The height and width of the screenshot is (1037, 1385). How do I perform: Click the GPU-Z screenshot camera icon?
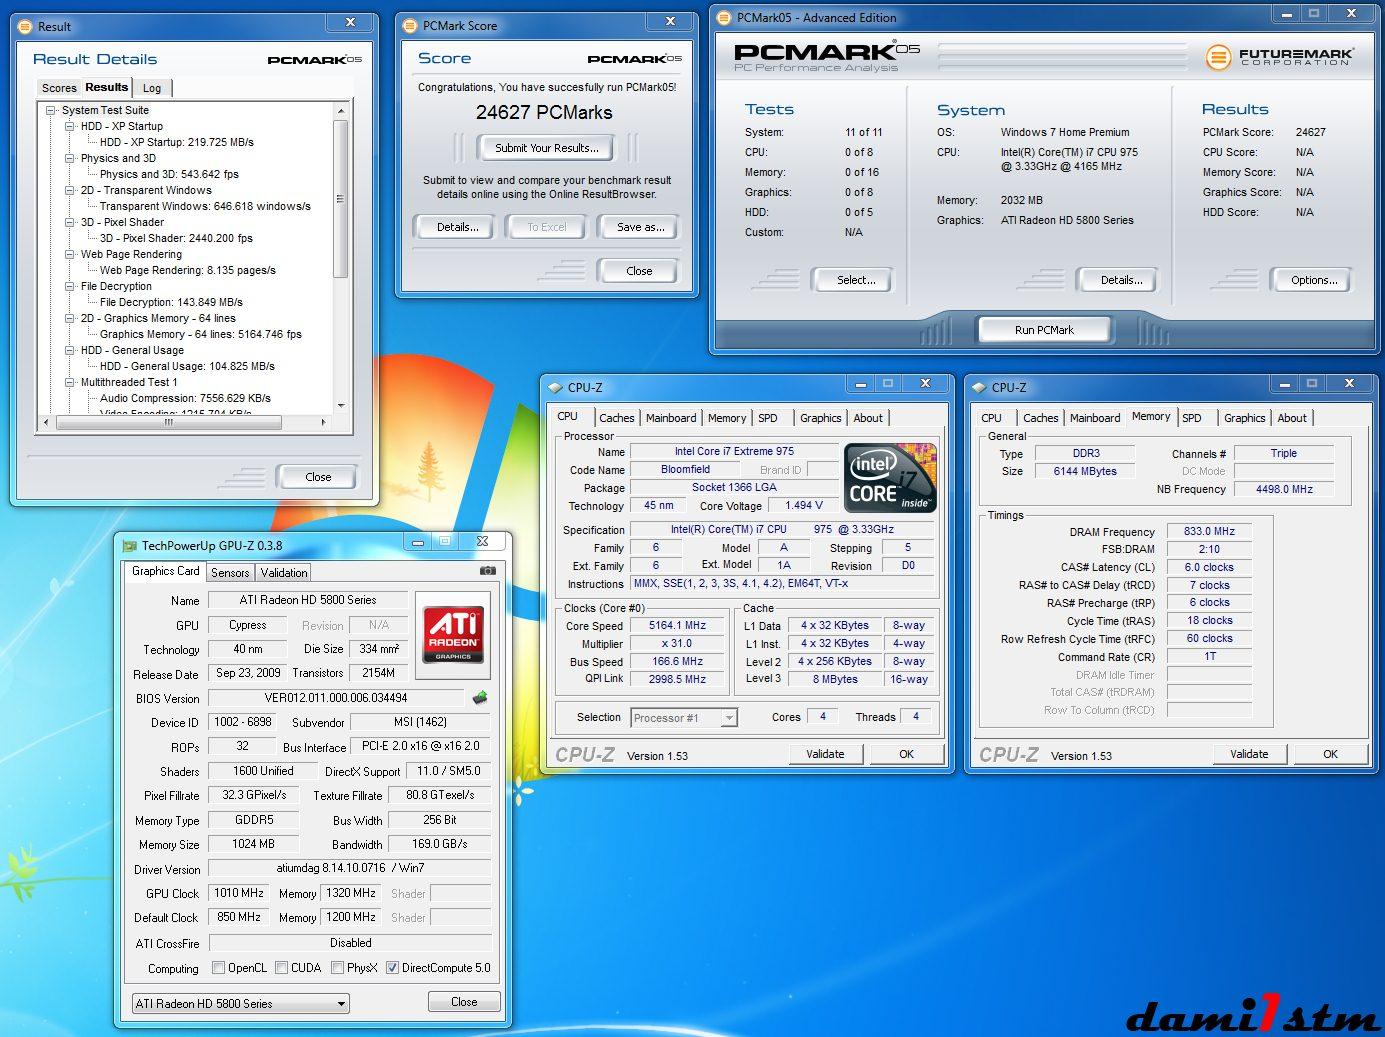tap(487, 571)
